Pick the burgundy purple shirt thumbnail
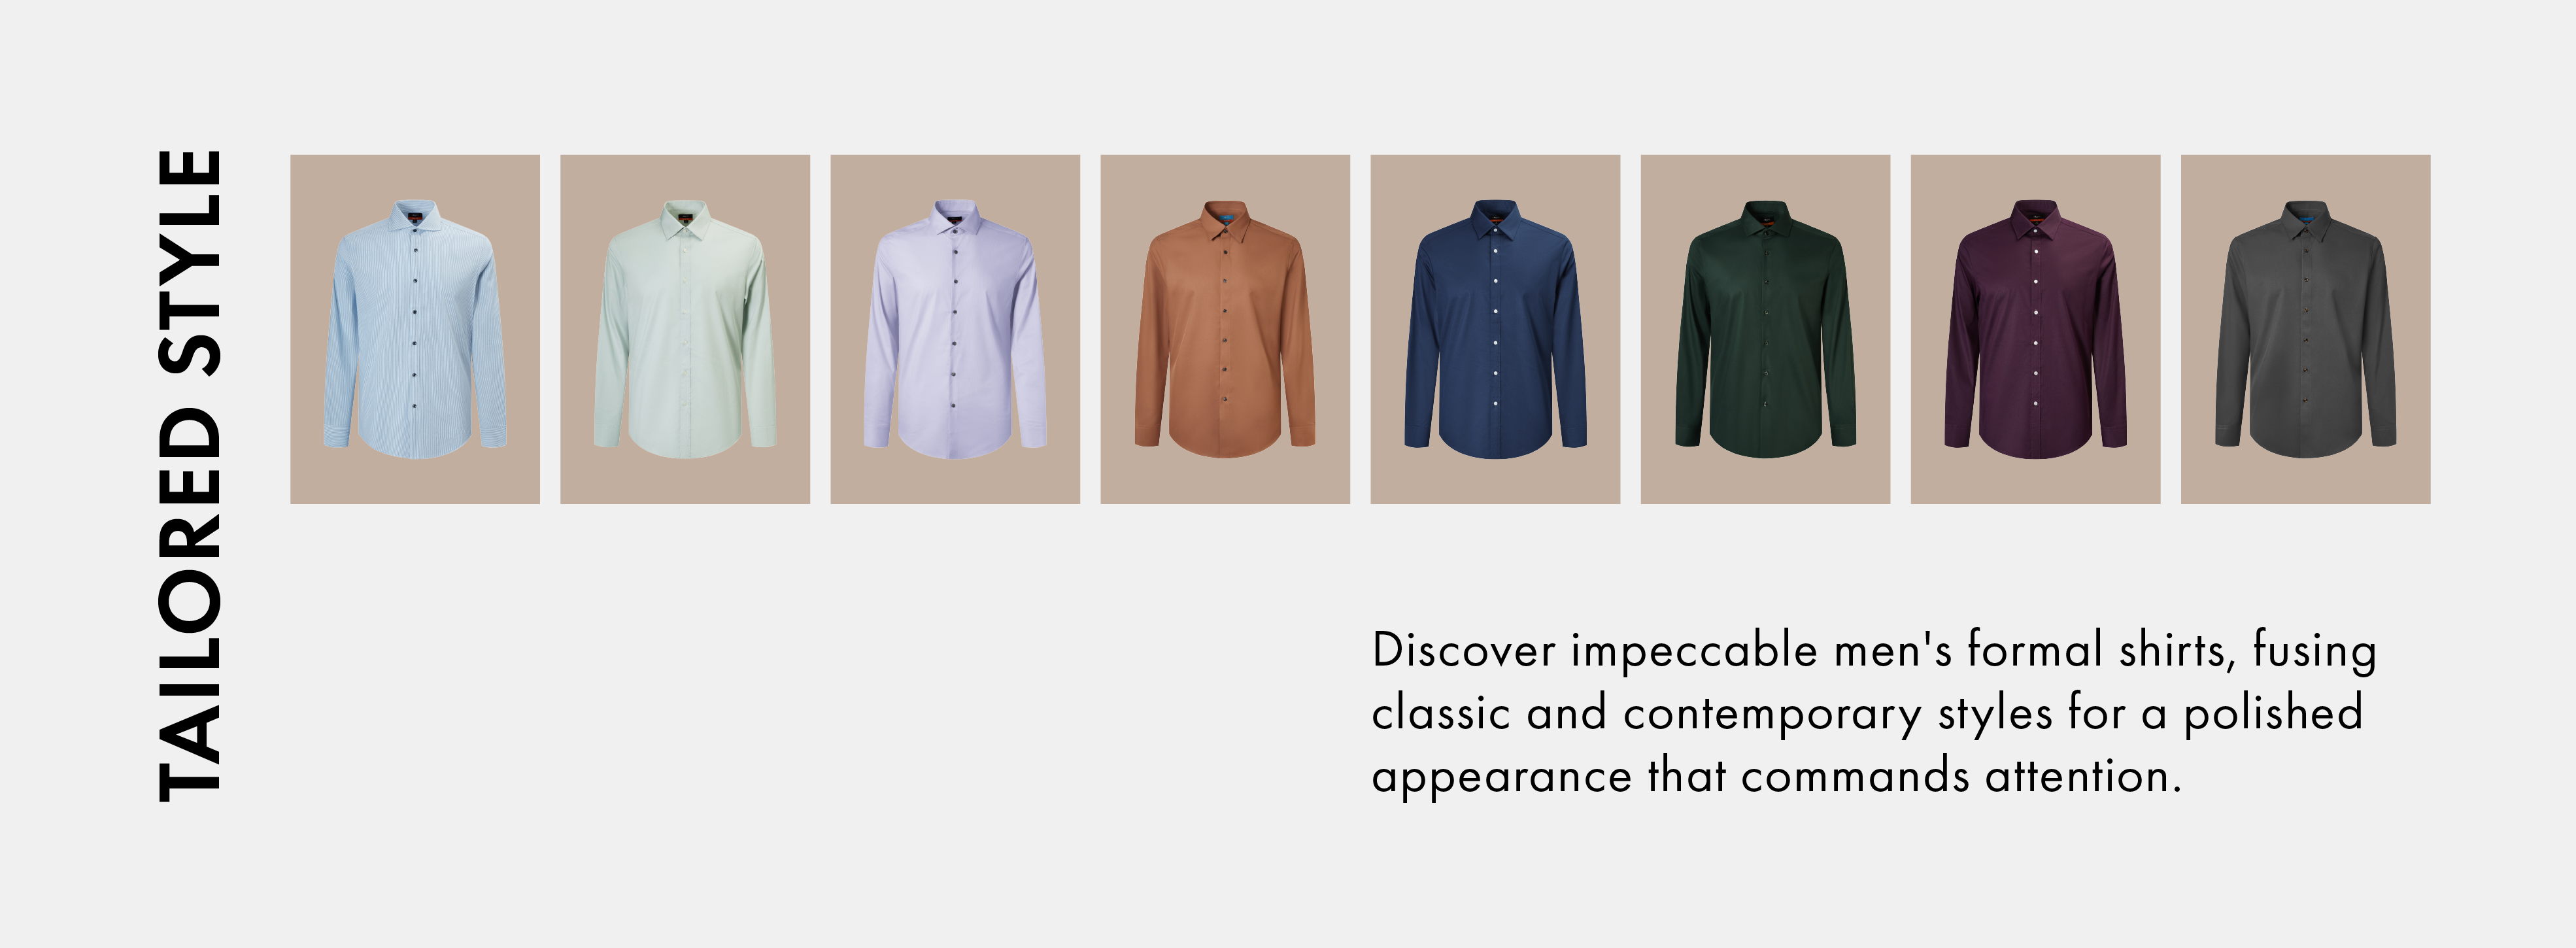The width and height of the screenshot is (2576, 948). point(2035,329)
